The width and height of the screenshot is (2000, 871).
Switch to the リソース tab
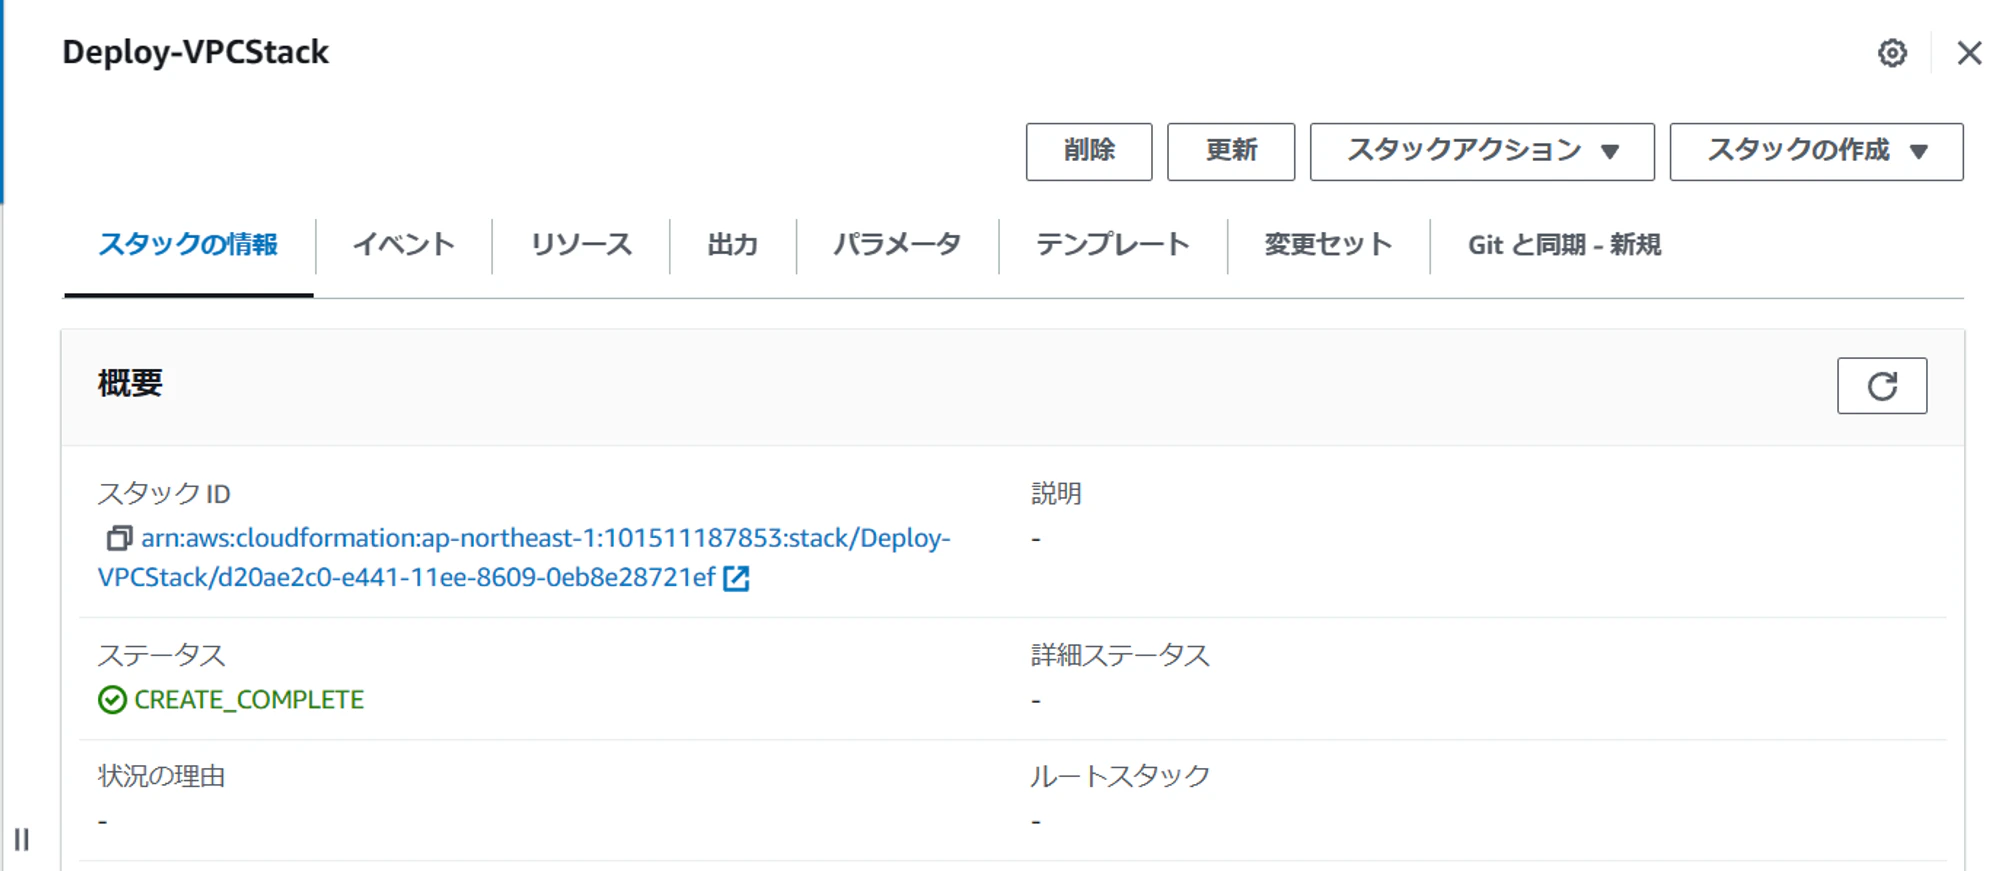click(581, 245)
